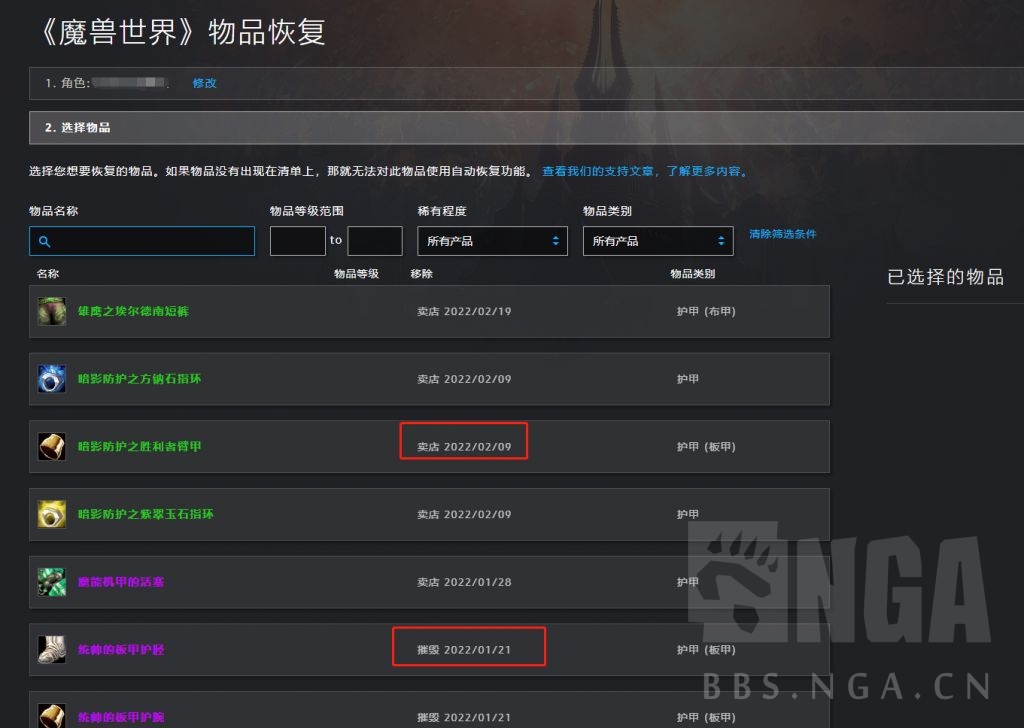
Task: Click "护甲 (板甲)" in the 统帅的板甲护腕 row
Action: point(706,717)
